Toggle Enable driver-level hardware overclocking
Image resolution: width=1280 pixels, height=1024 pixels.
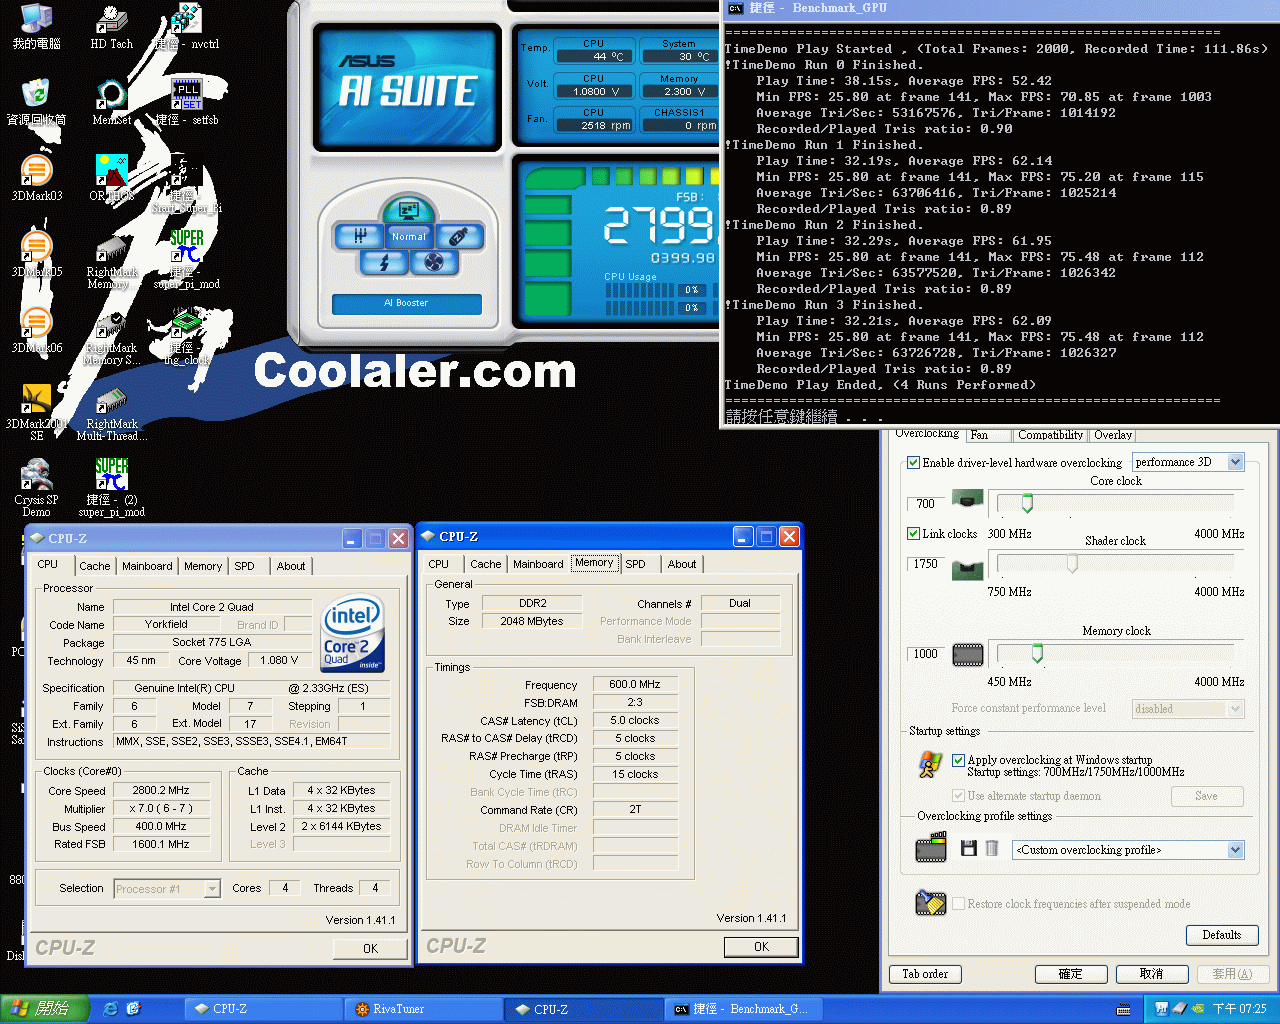point(913,463)
